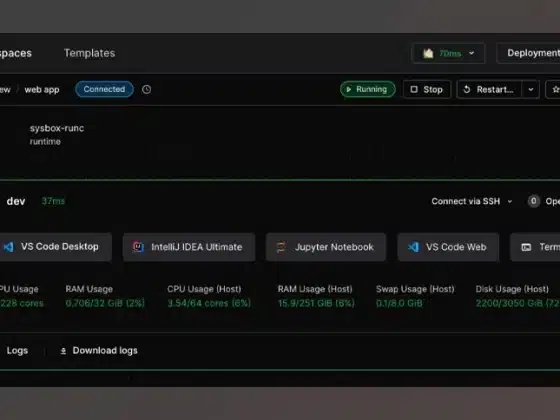
Task: Click the Running status badge
Action: coord(368,89)
